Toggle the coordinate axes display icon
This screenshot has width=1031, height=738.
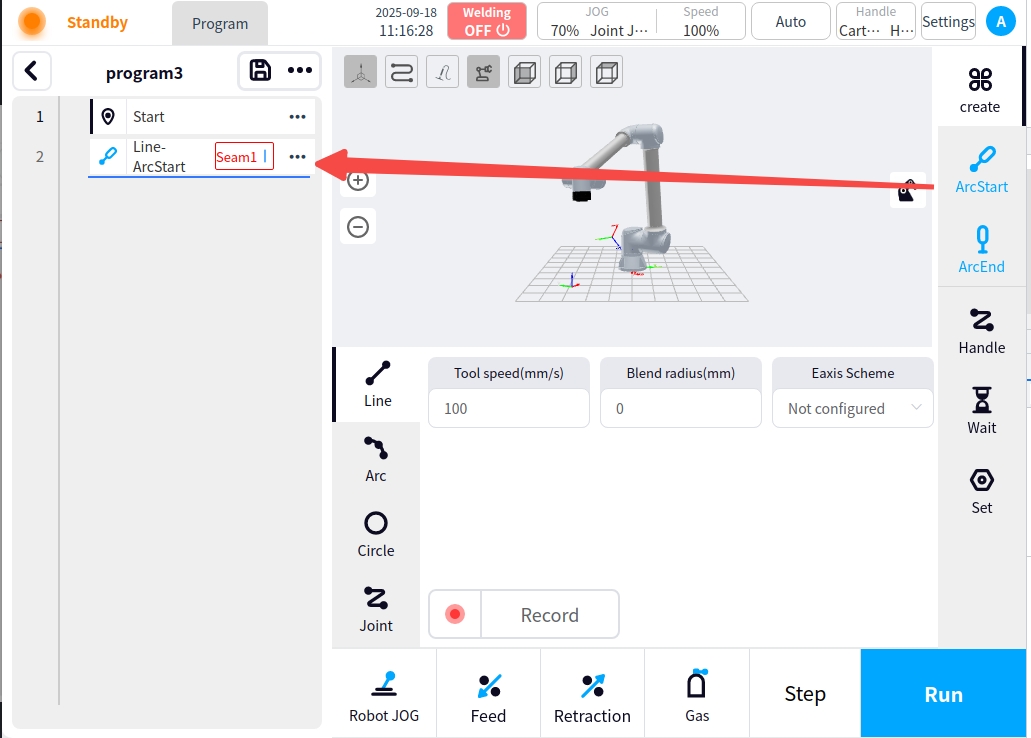tap(361, 72)
